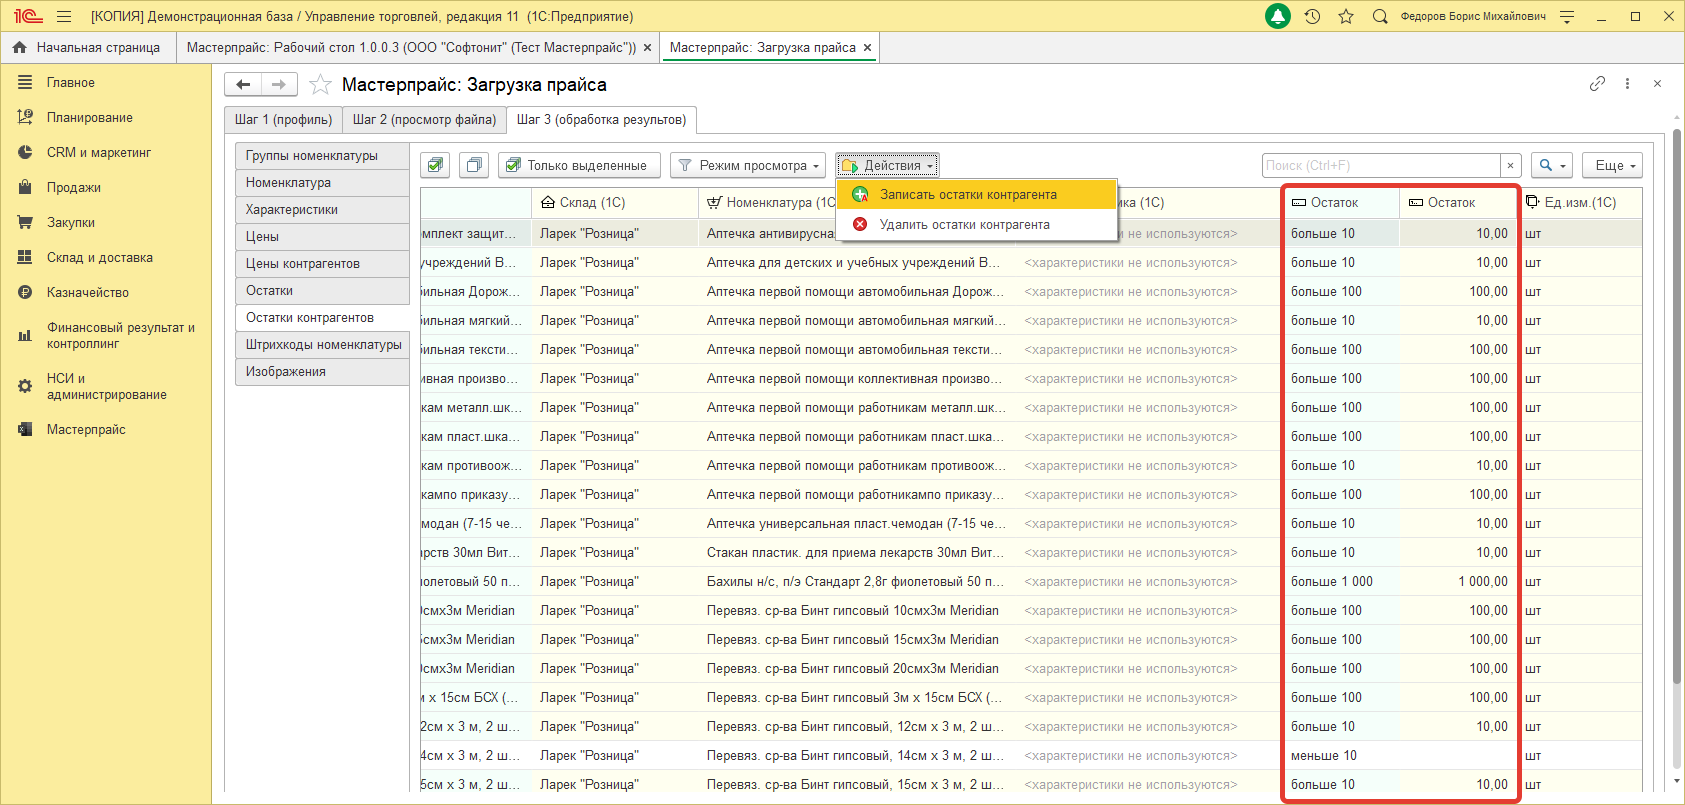This screenshot has width=1685, height=805.
Task: Open the hamburger main menu icon
Action: coord(64,16)
